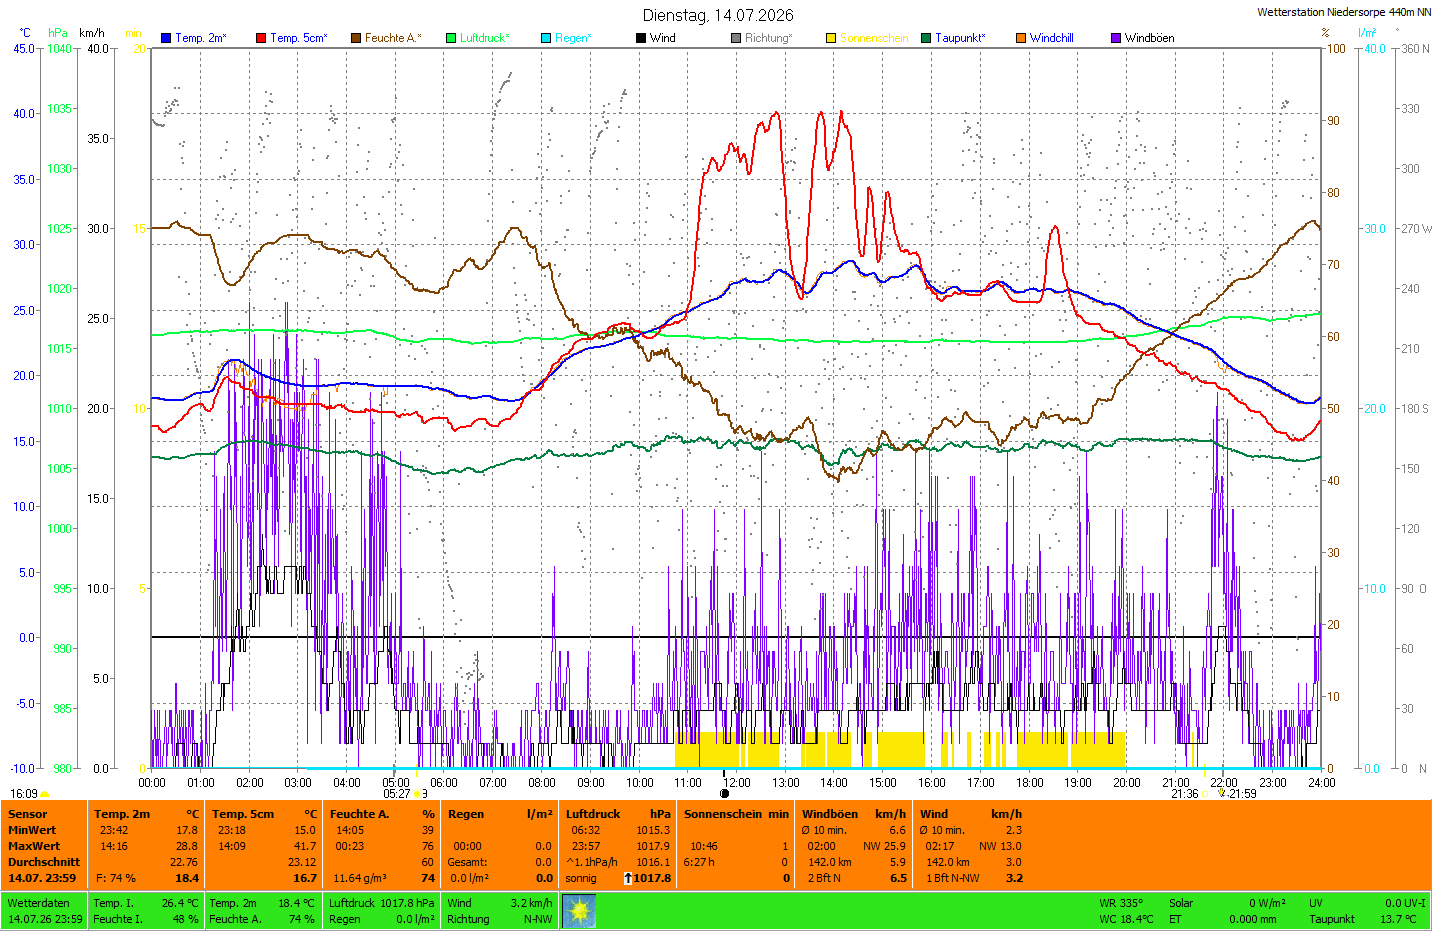This screenshot has width=1432, height=931.
Task: Click the yellow Sonnenschein color swatch
Action: click(831, 38)
